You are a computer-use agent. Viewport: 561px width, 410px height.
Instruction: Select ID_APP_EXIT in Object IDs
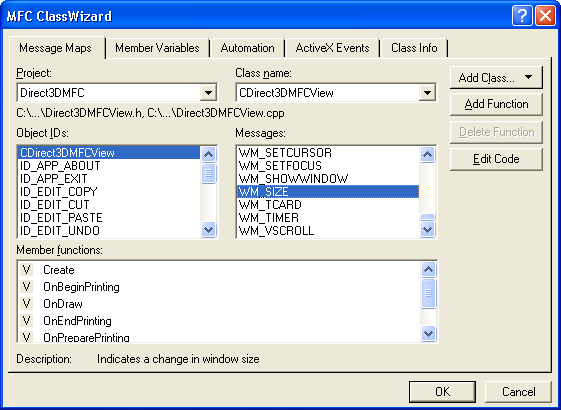tap(109, 179)
